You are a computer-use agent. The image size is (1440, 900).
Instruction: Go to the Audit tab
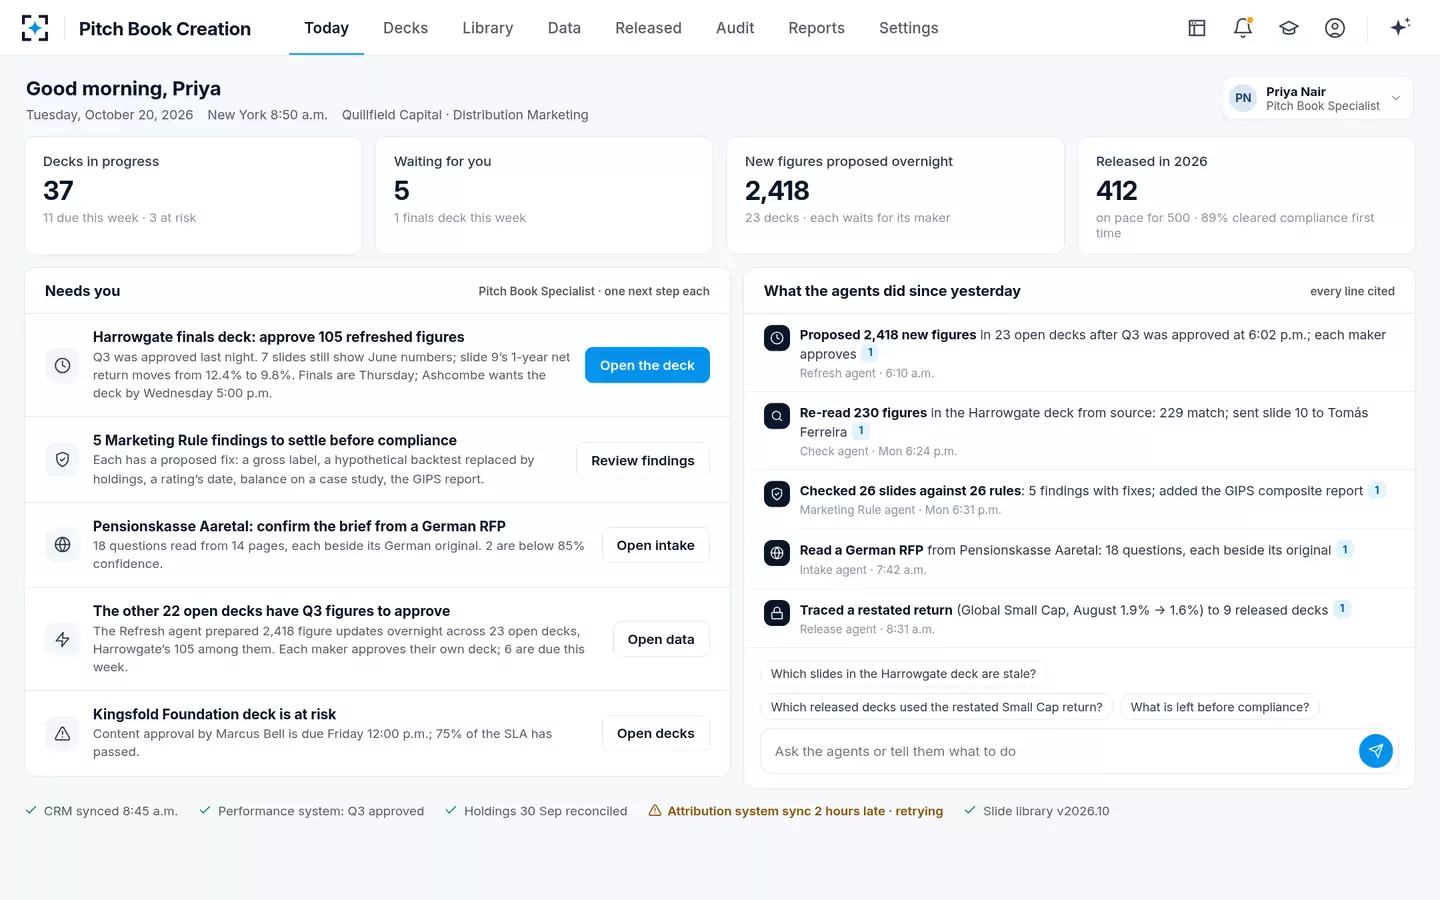pyautogui.click(x=735, y=28)
